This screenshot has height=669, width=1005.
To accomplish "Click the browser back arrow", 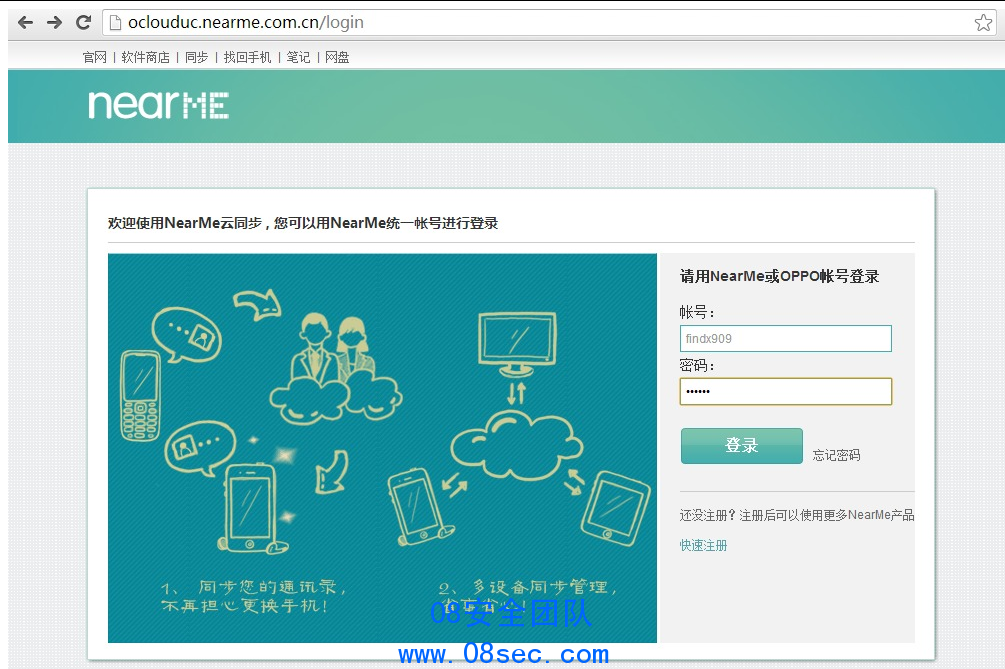I will (25, 22).
